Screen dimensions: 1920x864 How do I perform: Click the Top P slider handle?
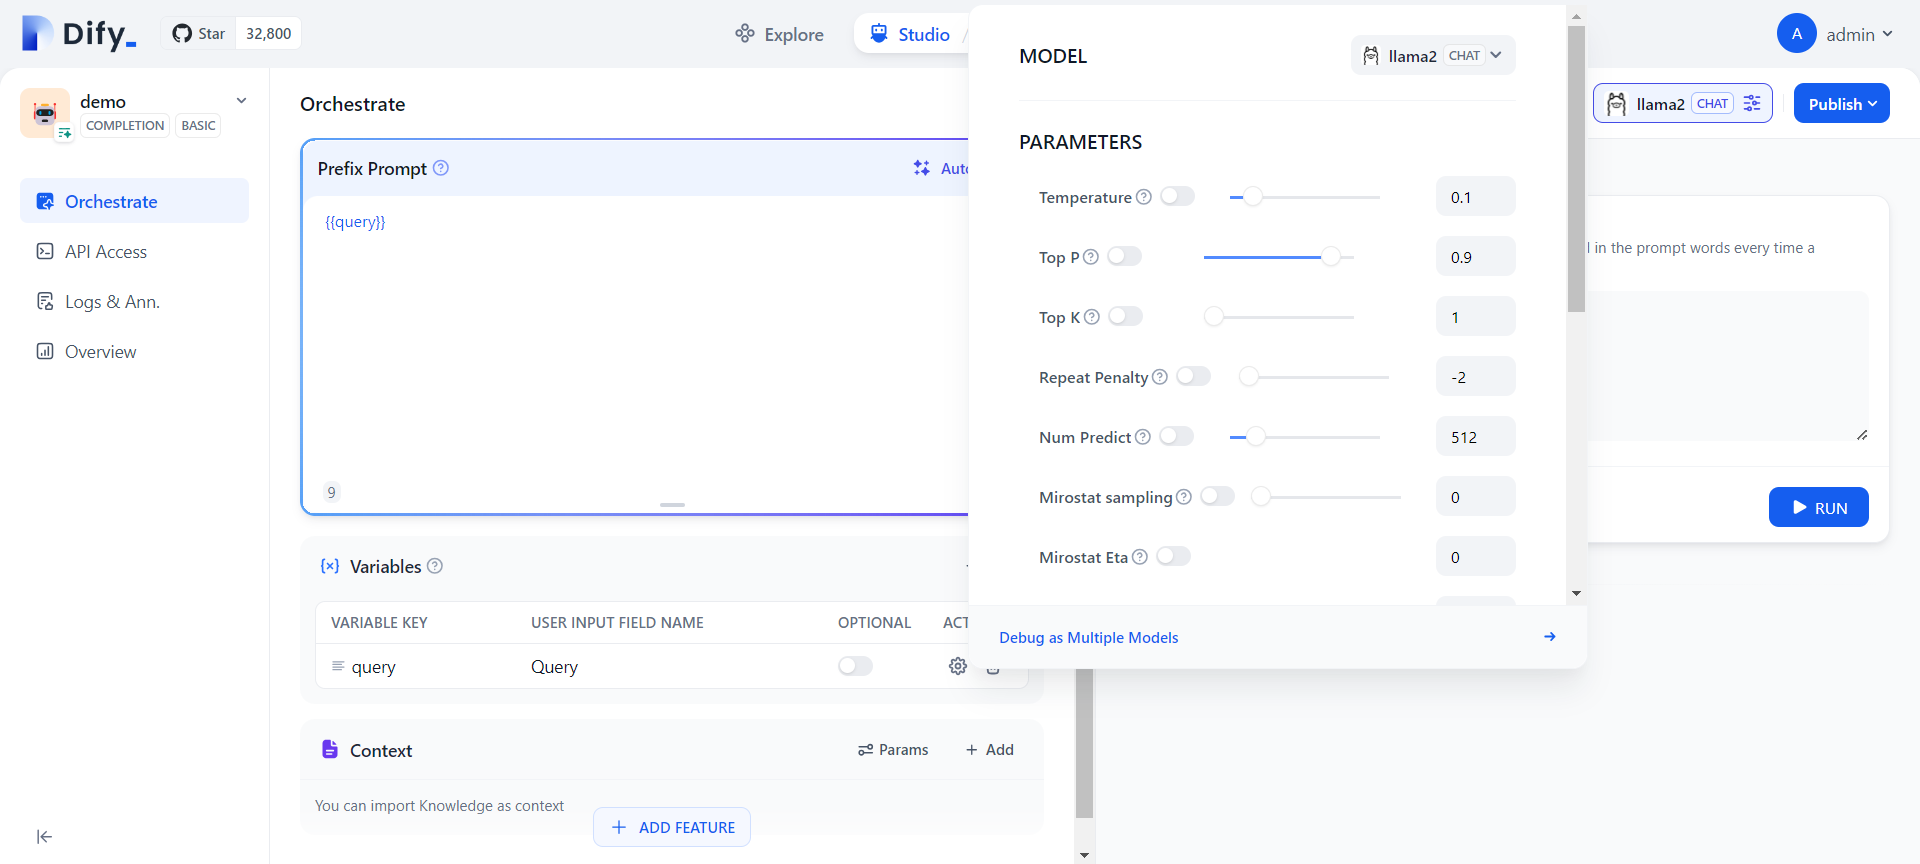[x=1330, y=257]
